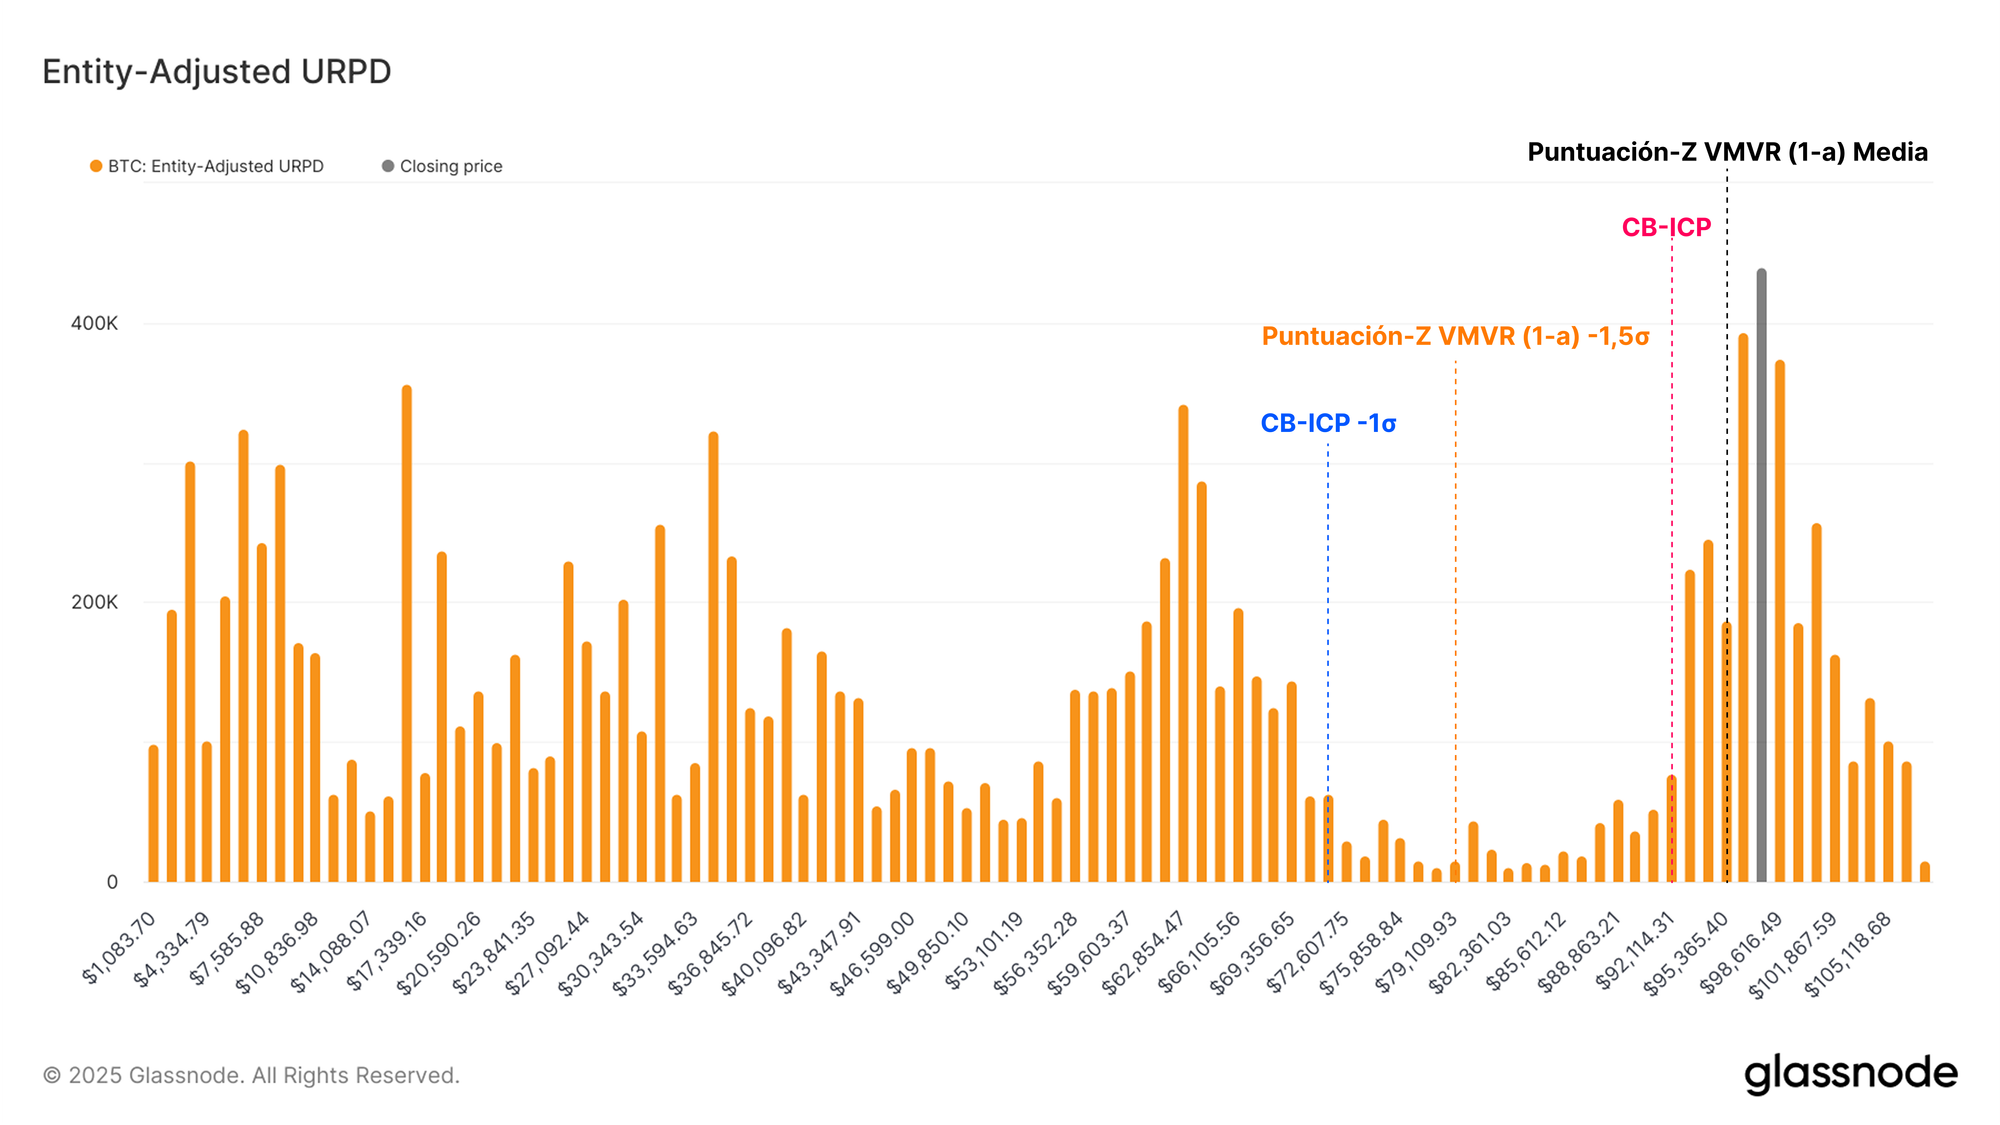The image size is (2000, 1125).
Task: Toggle the Closing price legend label
Action: click(451, 166)
